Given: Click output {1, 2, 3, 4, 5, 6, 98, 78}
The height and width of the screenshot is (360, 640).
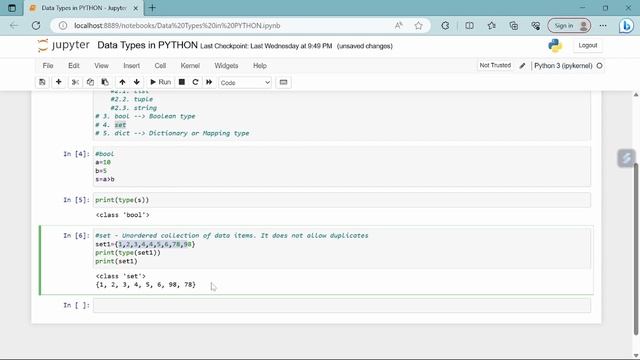Looking at the screenshot, I should (146, 284).
